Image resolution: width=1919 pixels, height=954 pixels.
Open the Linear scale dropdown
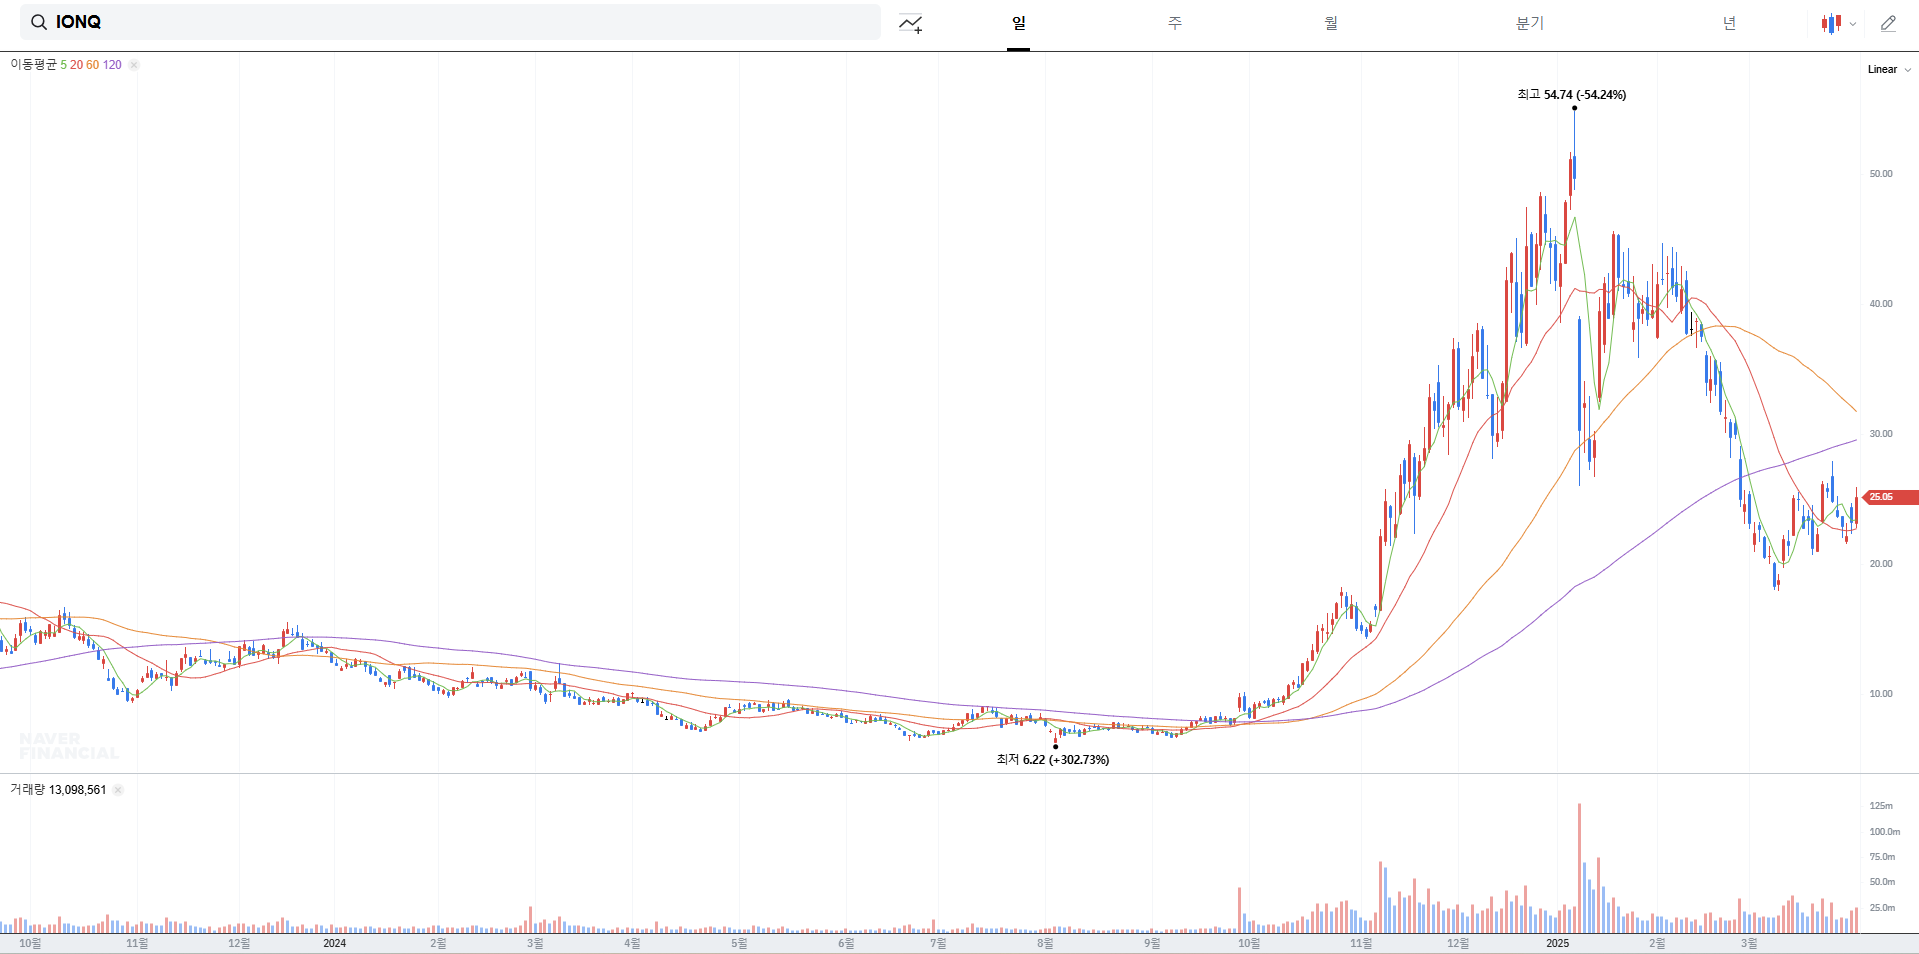click(1889, 69)
